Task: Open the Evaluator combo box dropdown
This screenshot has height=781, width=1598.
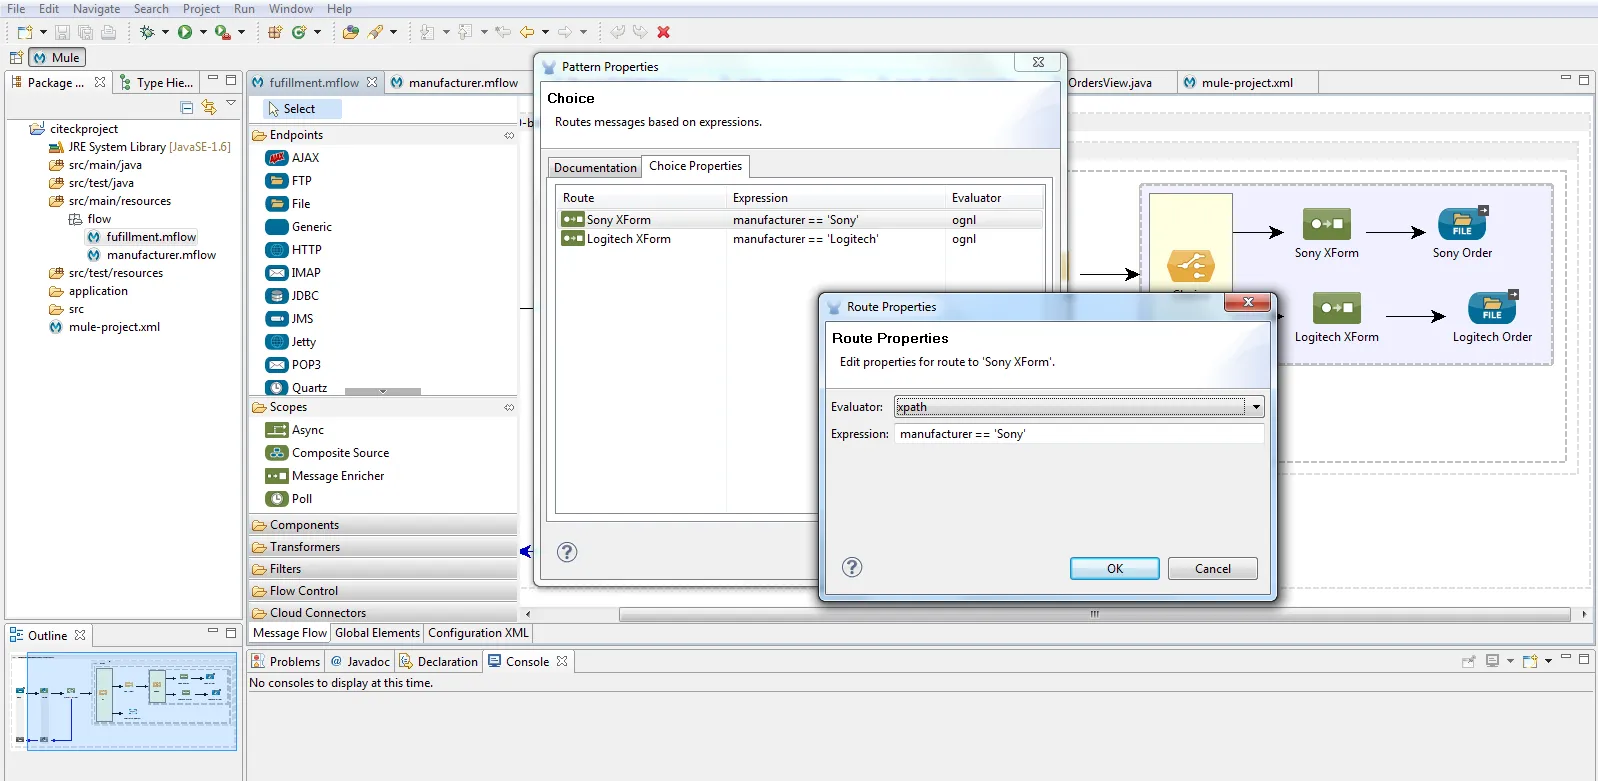Action: click(x=1256, y=407)
